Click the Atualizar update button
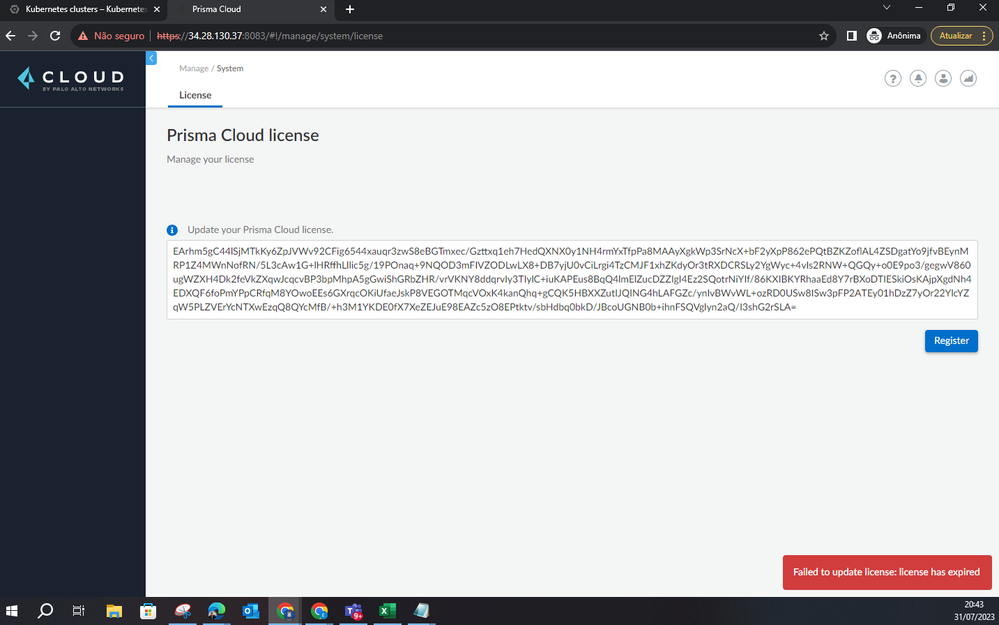Screen dimensions: 999x625 tap(961, 36)
